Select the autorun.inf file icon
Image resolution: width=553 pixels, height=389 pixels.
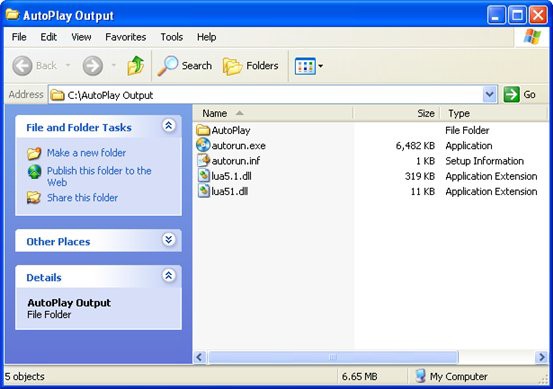[x=203, y=160]
